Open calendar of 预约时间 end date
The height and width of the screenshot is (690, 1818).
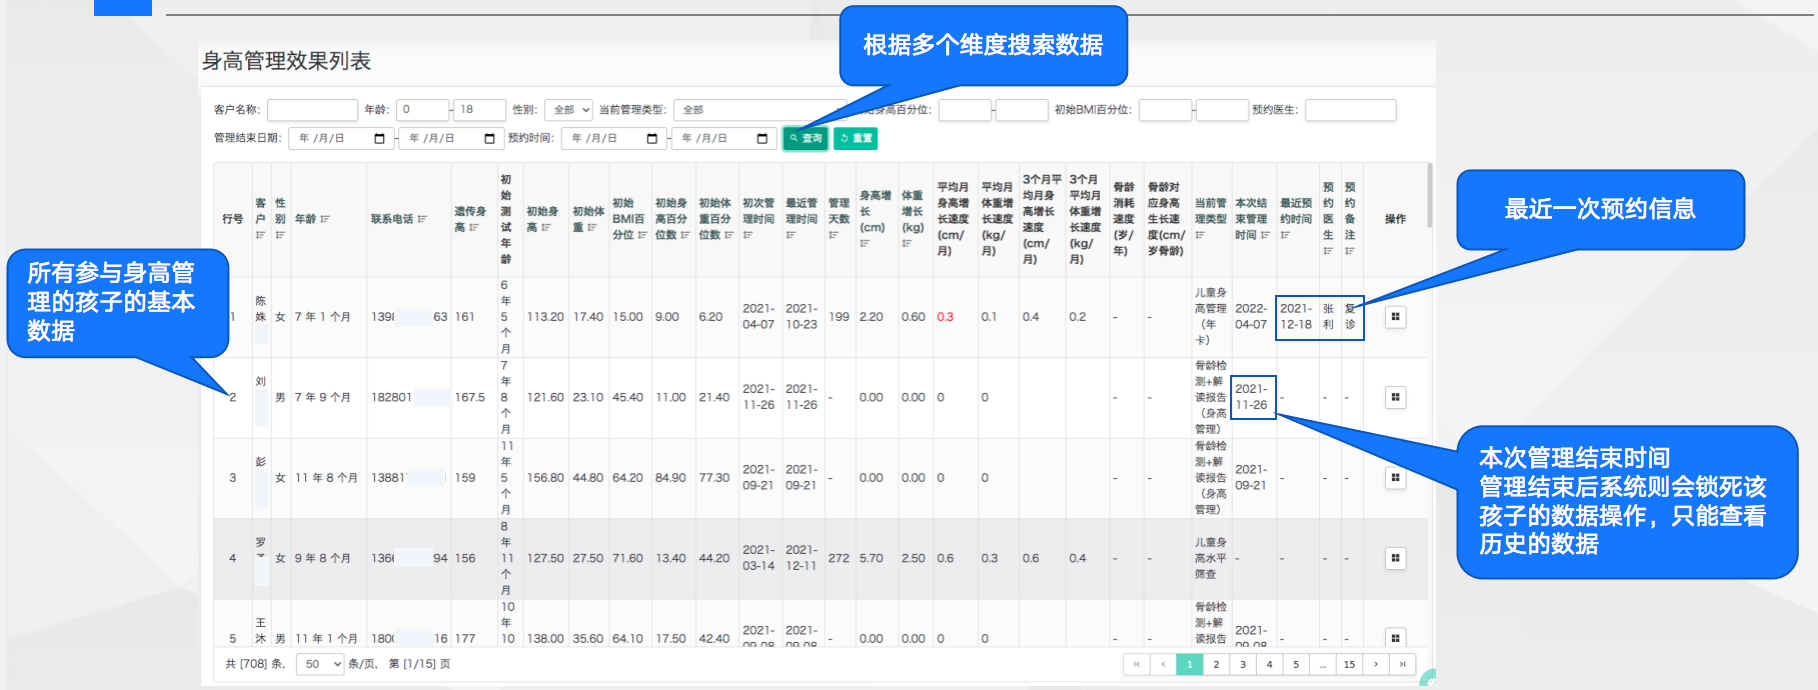(762, 139)
